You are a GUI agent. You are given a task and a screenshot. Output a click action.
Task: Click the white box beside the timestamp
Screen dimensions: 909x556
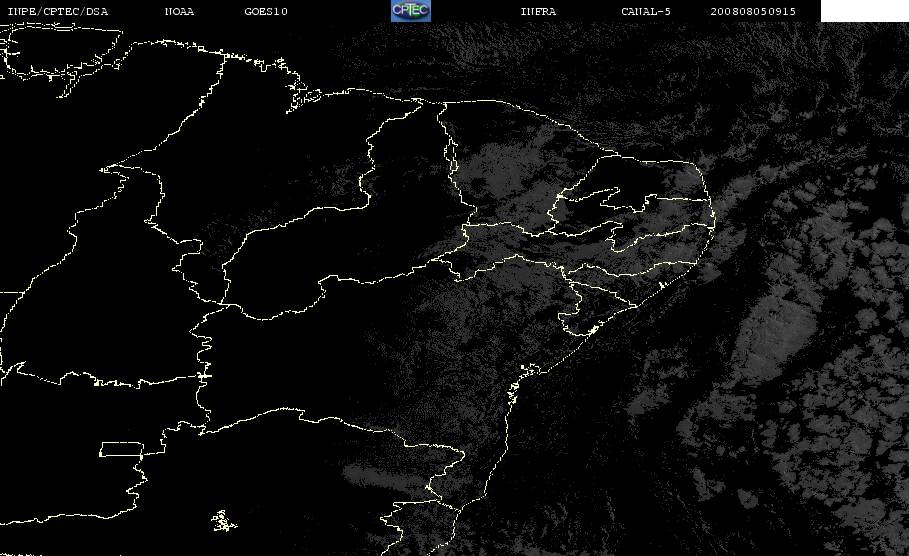pos(864,11)
